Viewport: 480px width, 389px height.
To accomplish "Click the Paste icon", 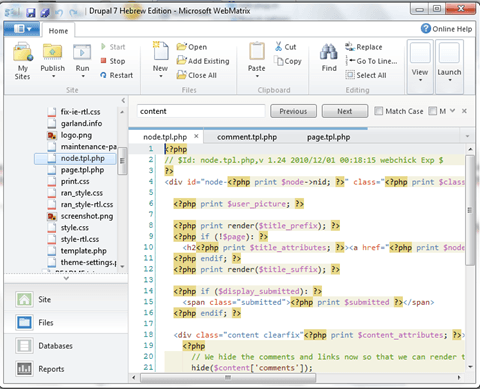I will [257, 51].
